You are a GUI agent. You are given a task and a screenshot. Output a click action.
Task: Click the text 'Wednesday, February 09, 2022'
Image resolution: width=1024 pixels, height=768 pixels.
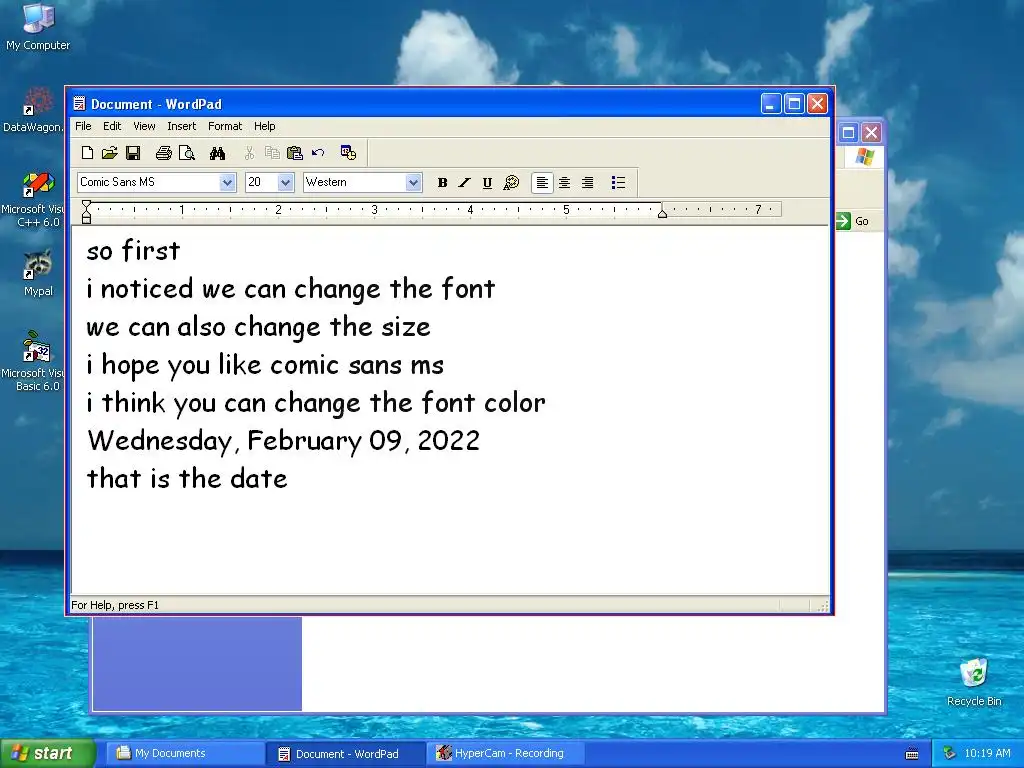coord(283,441)
